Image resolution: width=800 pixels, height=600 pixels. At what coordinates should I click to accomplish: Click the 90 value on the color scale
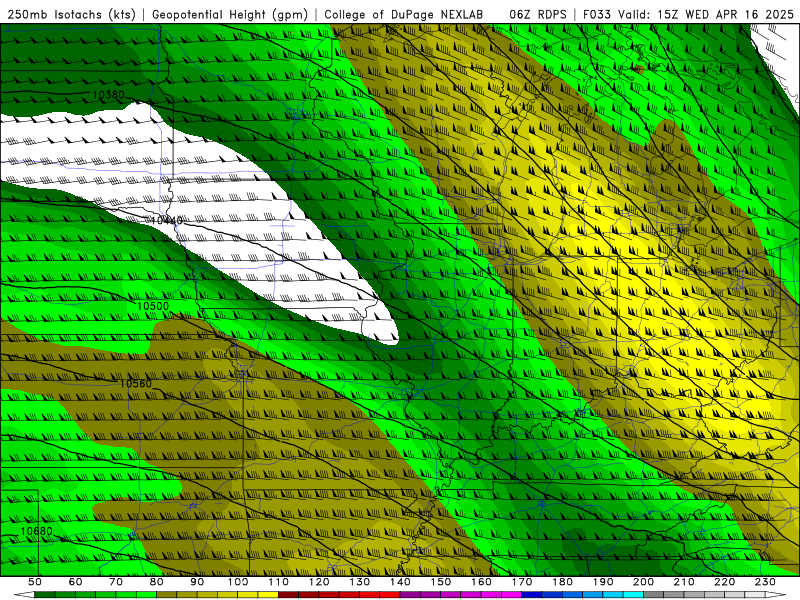(x=197, y=582)
